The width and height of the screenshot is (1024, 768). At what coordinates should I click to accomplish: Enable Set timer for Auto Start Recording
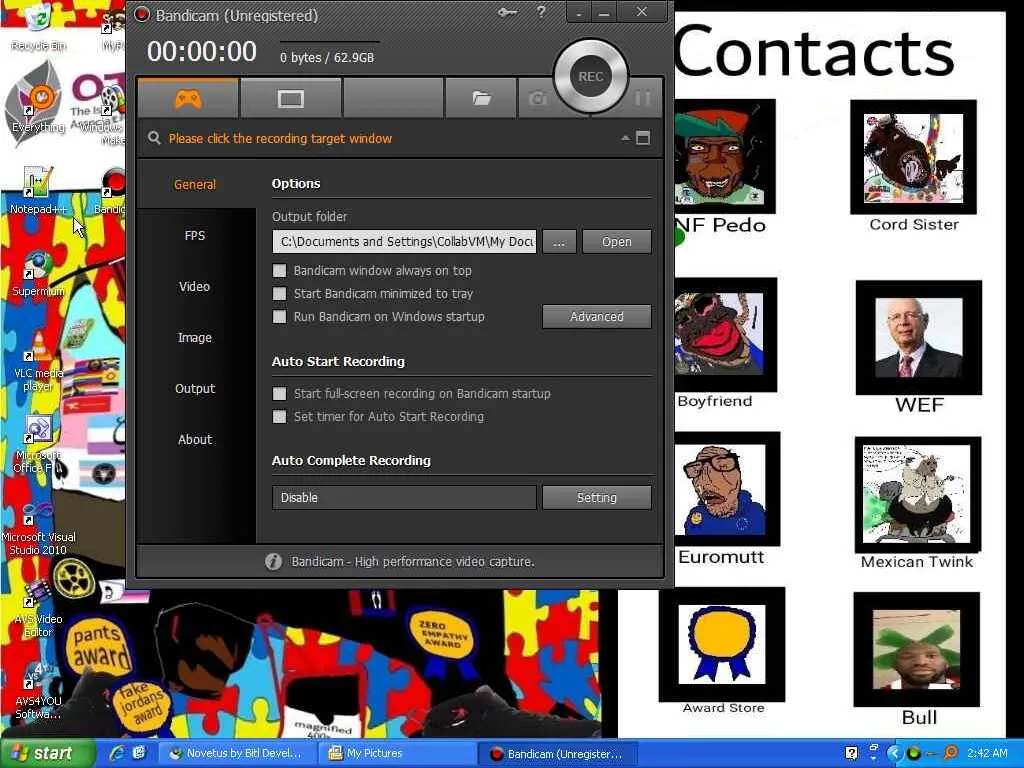(x=280, y=416)
